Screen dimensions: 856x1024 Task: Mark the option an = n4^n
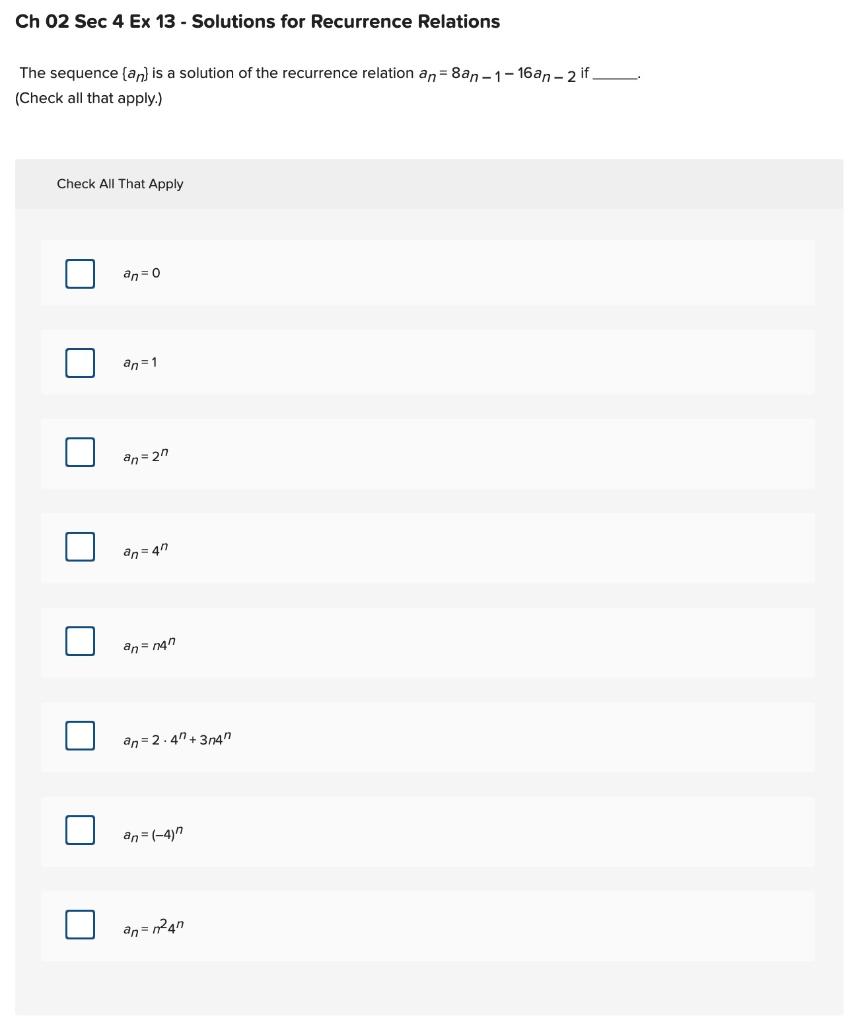(80, 641)
